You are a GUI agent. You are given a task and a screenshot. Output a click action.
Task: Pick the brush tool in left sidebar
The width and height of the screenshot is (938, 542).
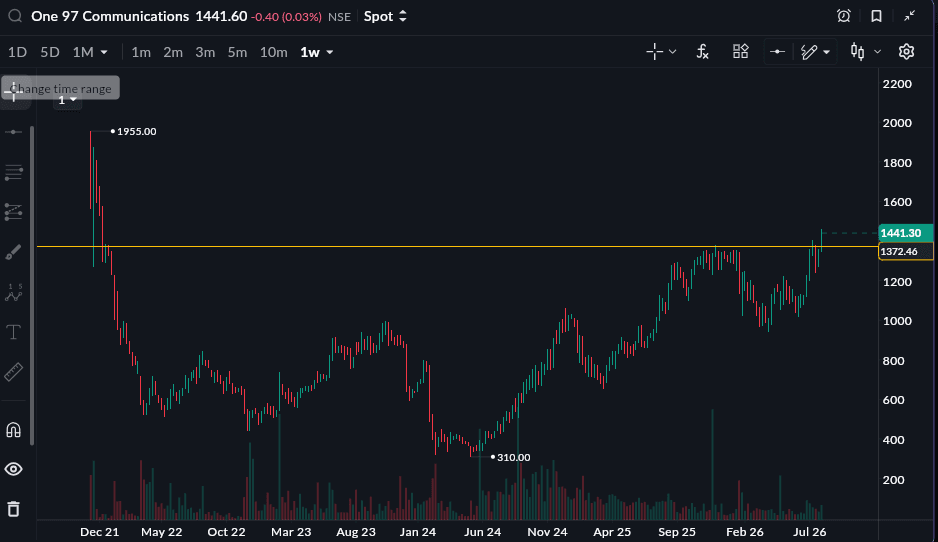(x=13, y=252)
